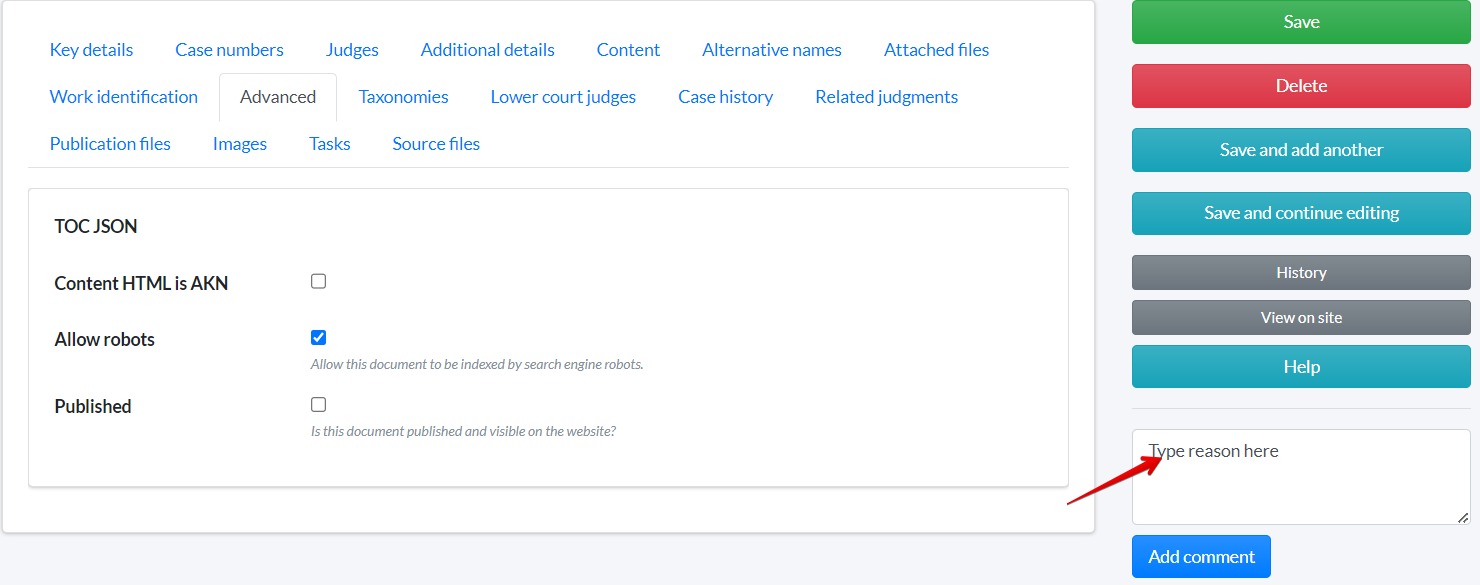1480x585 pixels.
Task: Click Save and continue editing
Action: click(1301, 213)
